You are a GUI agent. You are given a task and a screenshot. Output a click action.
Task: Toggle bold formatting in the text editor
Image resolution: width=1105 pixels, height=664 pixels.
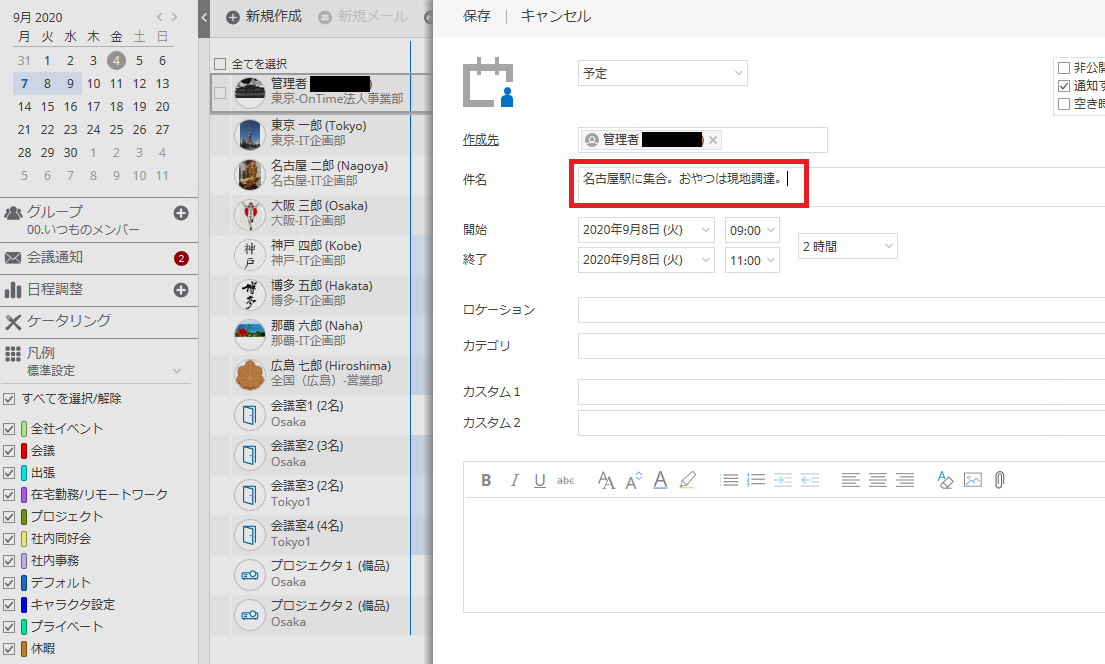485,480
